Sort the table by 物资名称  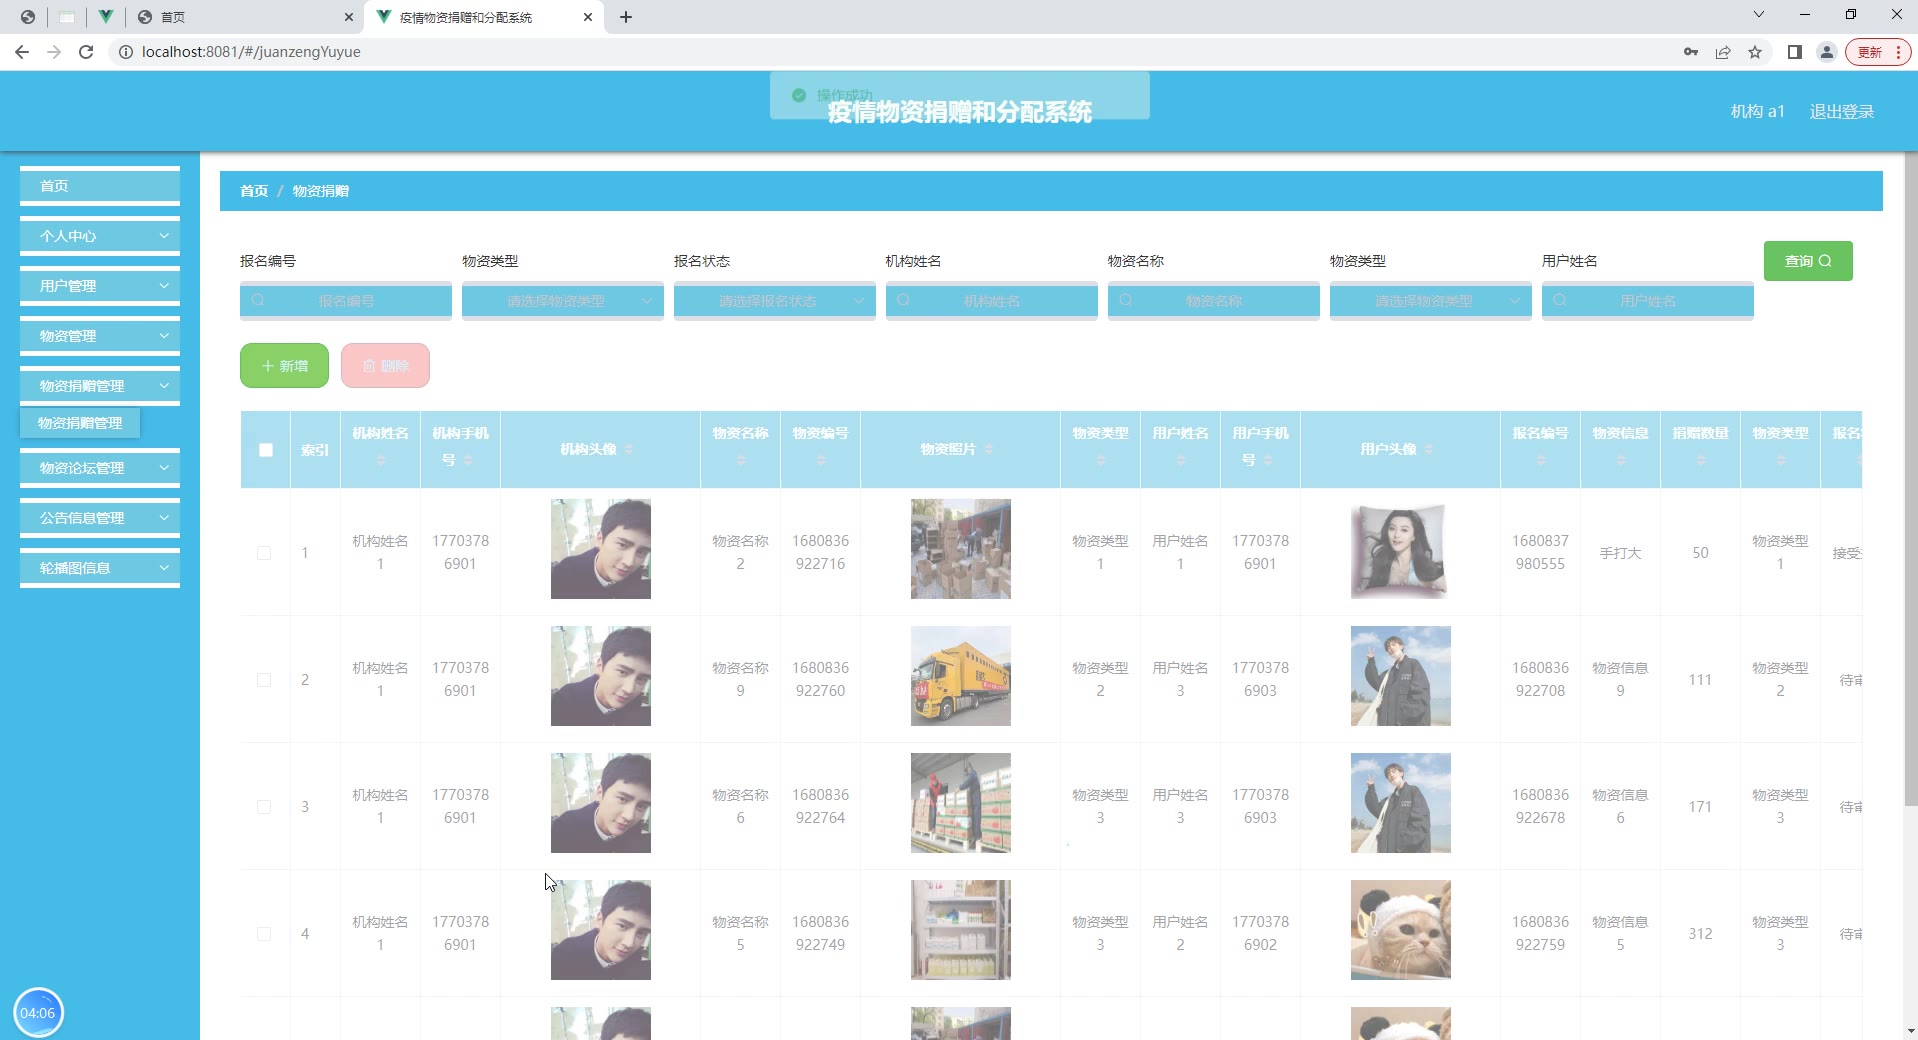click(740, 460)
